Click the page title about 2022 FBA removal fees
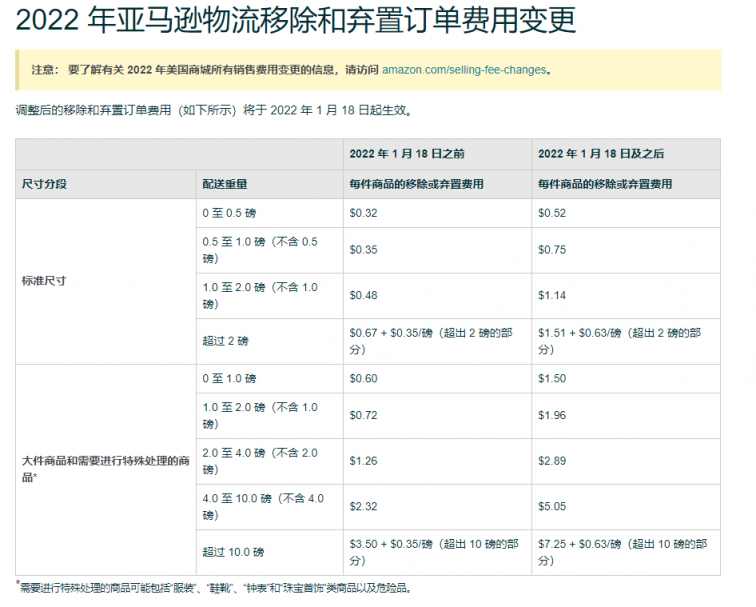 pos(296,20)
